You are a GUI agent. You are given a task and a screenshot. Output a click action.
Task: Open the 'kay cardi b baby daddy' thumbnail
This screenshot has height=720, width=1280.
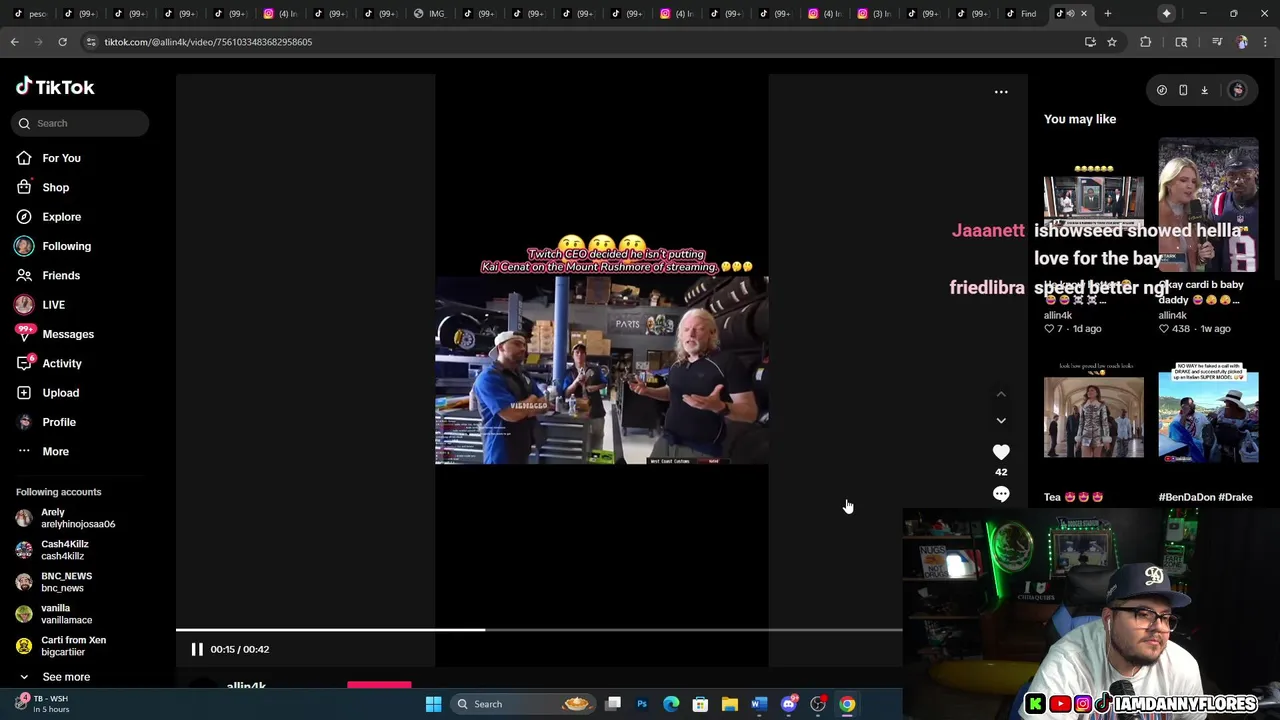coord(1208,205)
